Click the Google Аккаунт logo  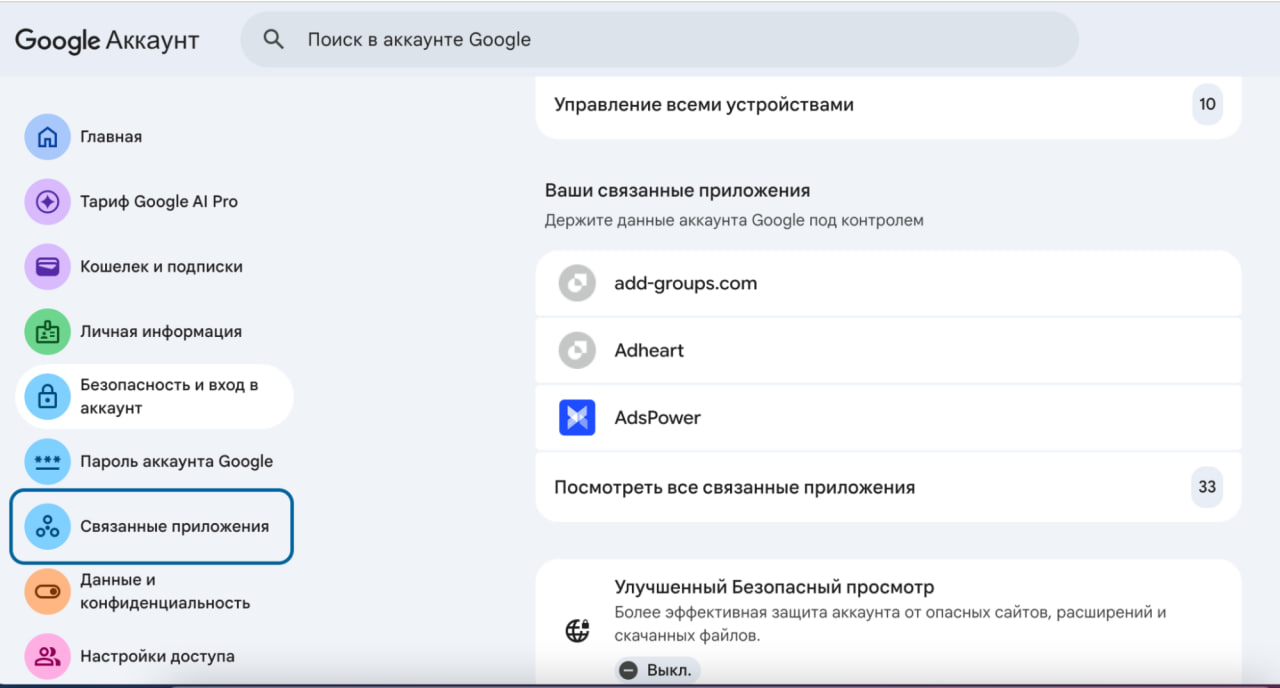pyautogui.click(x=107, y=41)
